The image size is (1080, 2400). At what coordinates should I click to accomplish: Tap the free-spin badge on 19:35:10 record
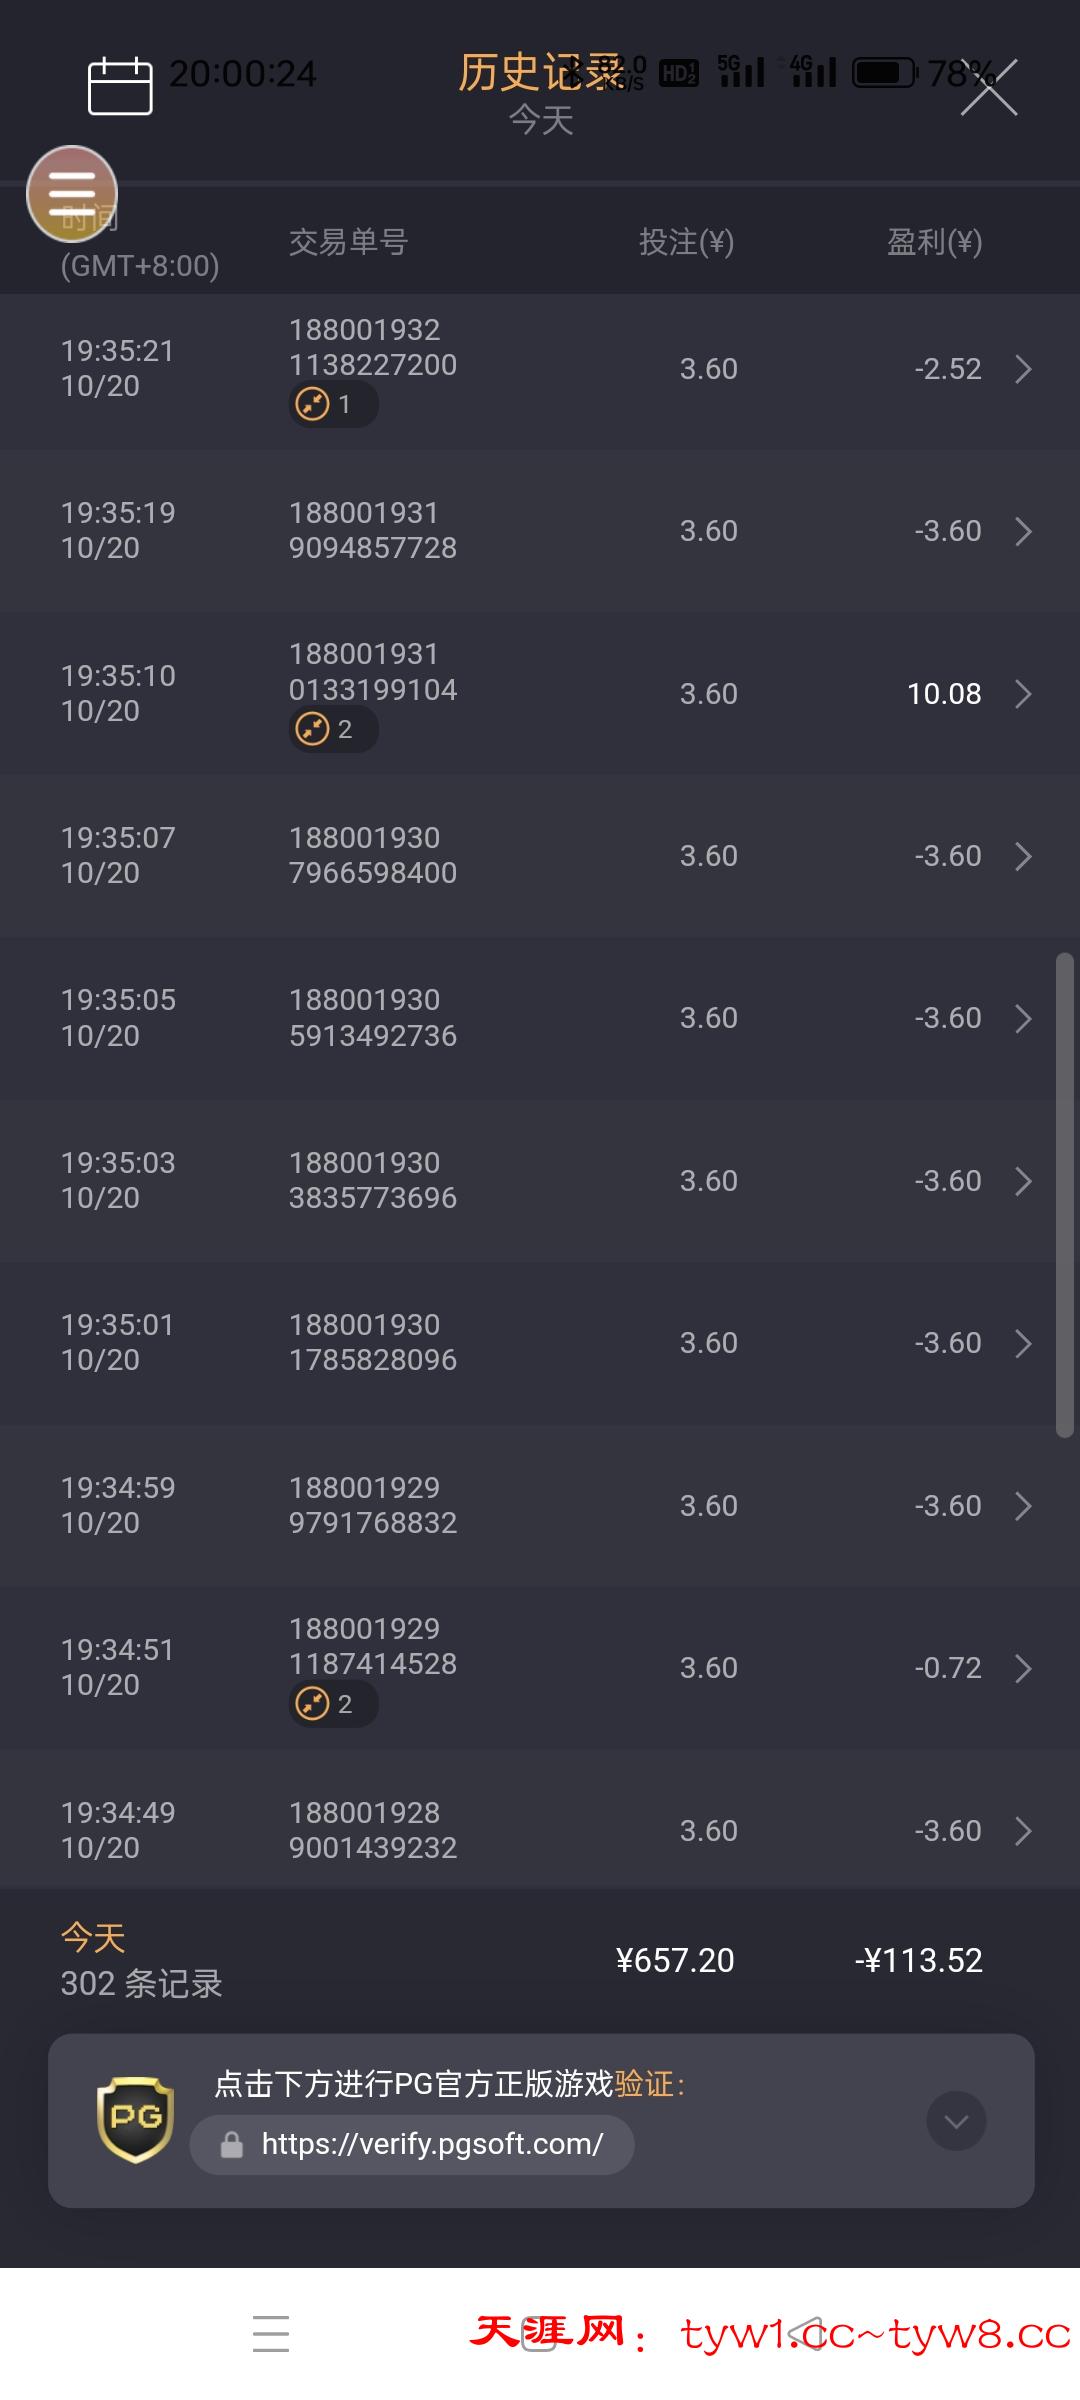click(333, 730)
